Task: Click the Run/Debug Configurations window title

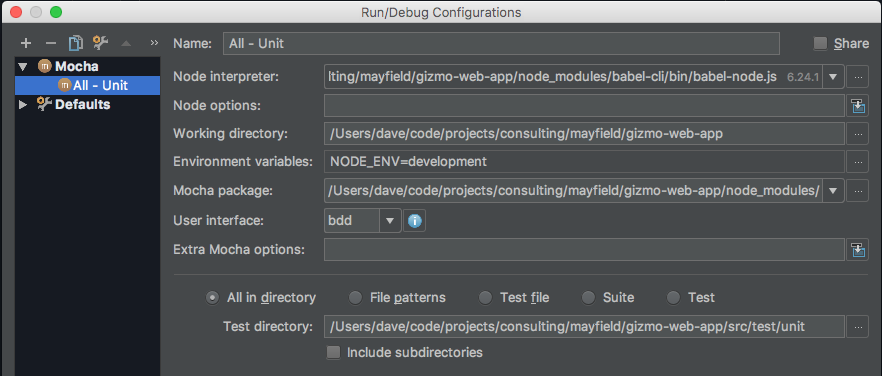Action: click(x=441, y=12)
